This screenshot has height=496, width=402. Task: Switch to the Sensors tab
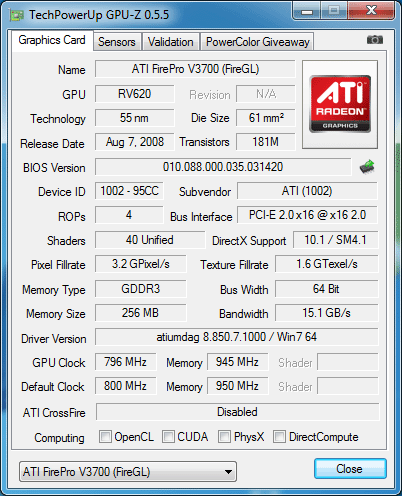coord(117,42)
